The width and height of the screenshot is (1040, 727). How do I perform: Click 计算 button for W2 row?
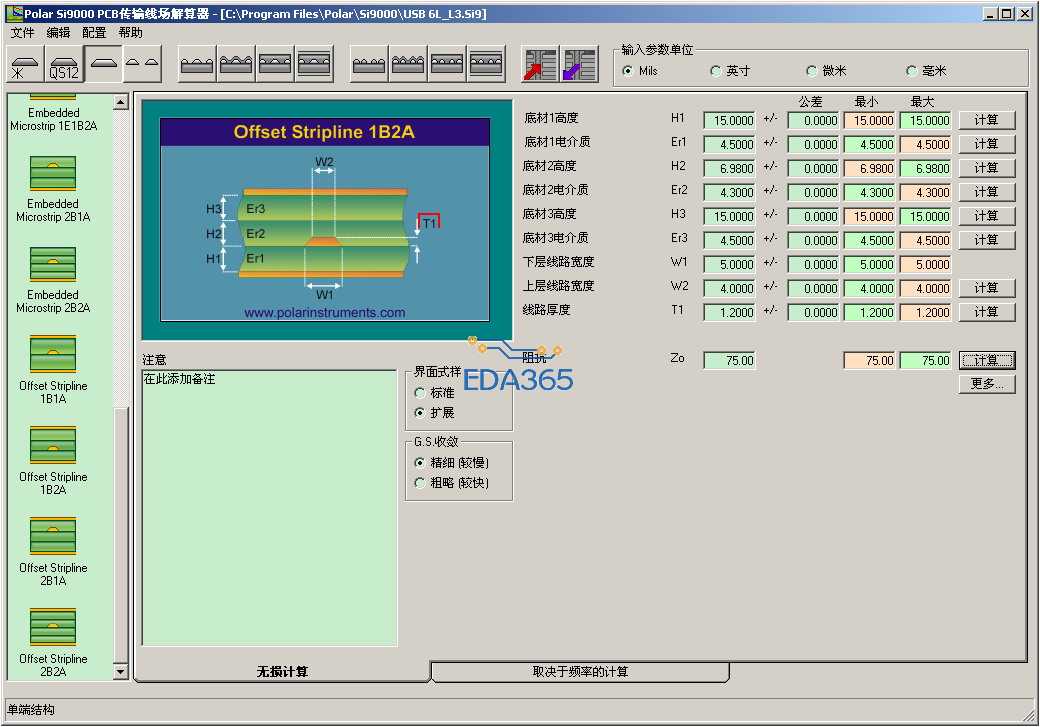coord(986,288)
